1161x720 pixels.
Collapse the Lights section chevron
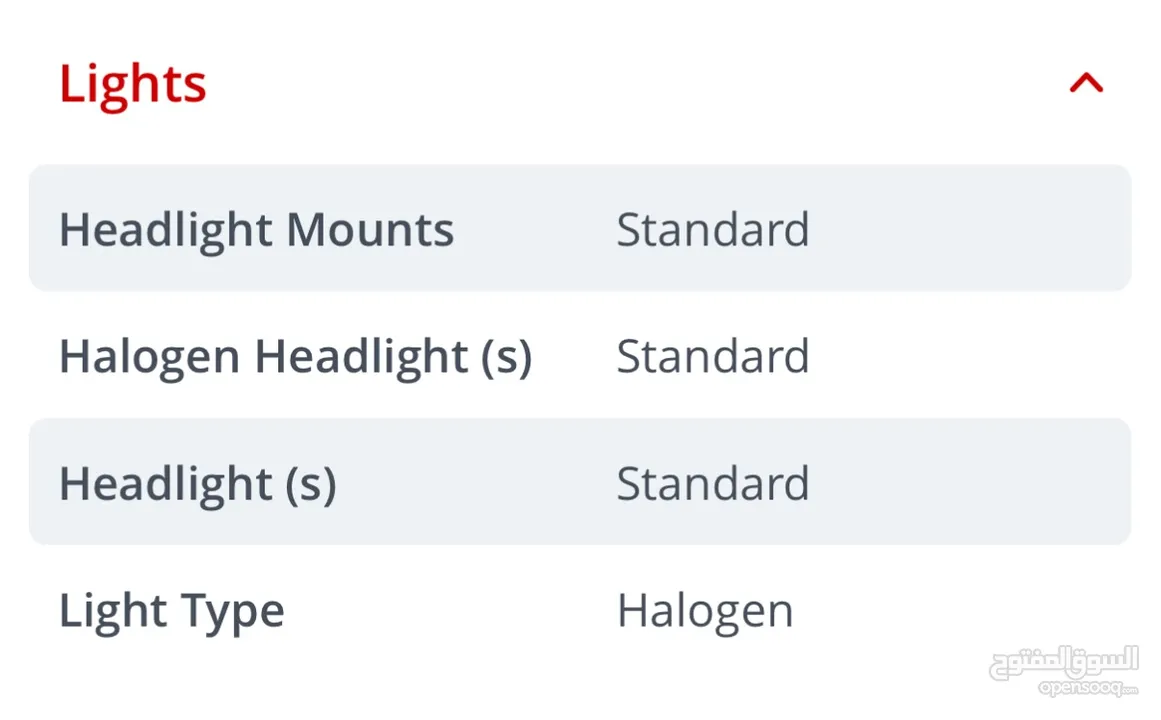pos(1086,83)
